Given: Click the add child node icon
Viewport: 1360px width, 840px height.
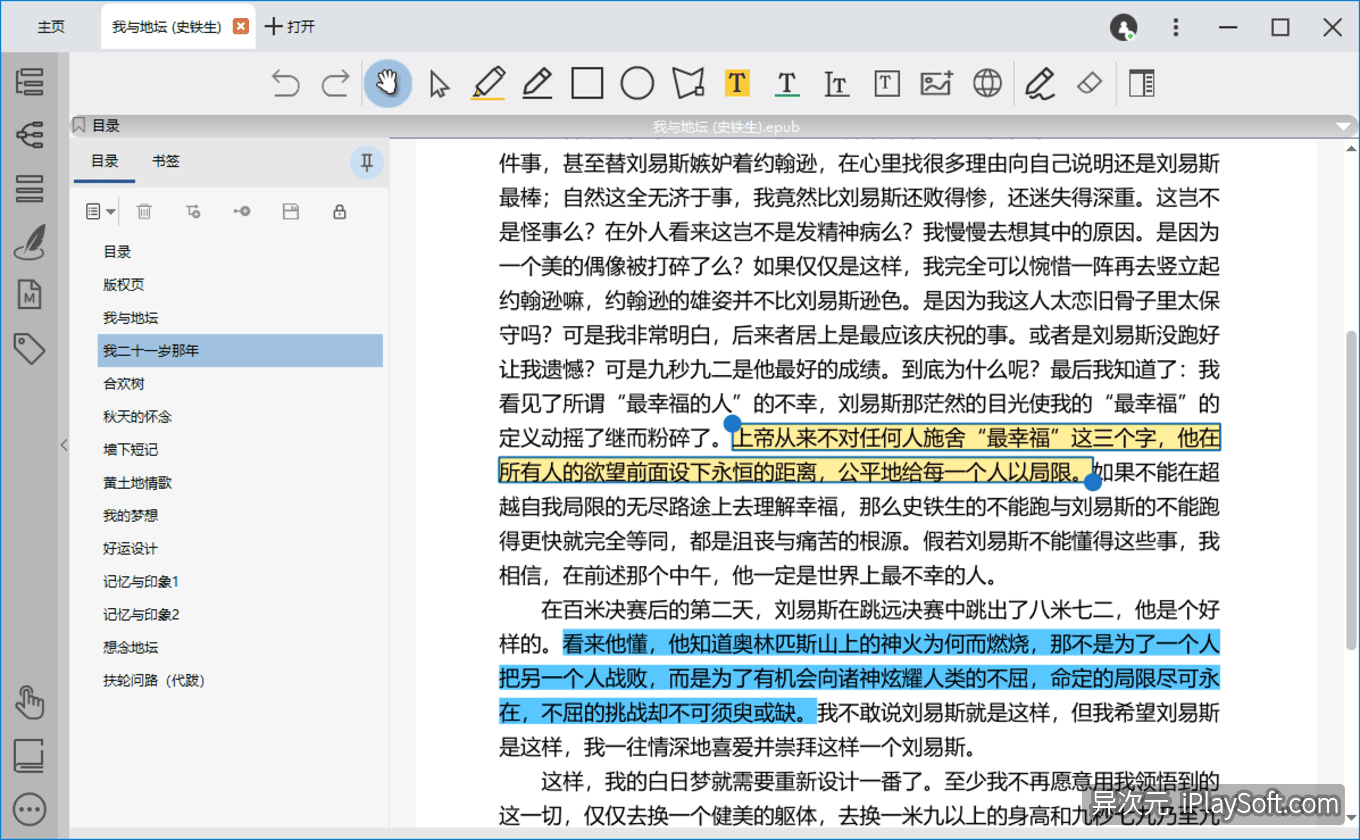Looking at the screenshot, I should click(194, 211).
